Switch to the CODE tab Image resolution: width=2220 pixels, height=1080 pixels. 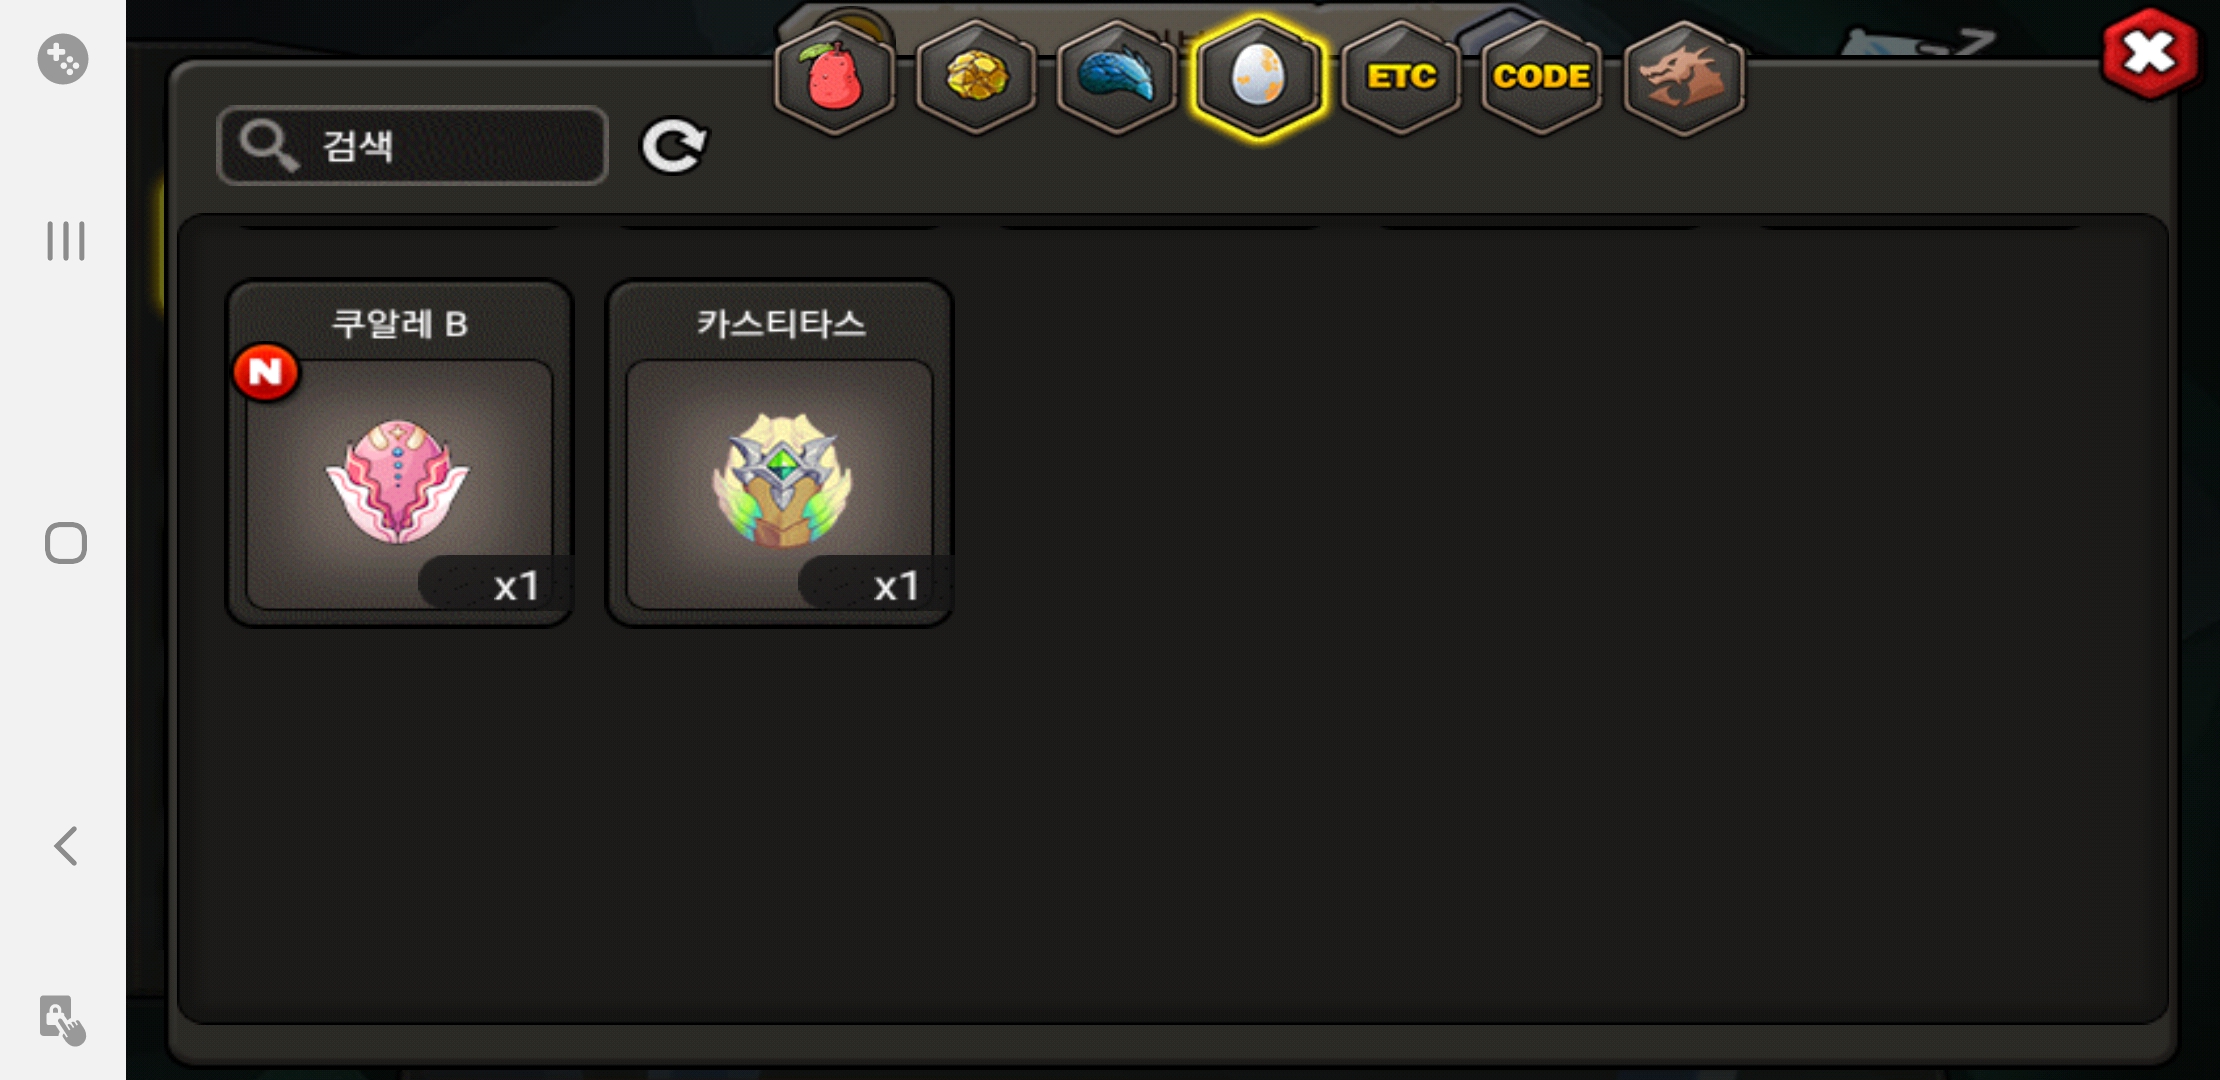point(1542,77)
